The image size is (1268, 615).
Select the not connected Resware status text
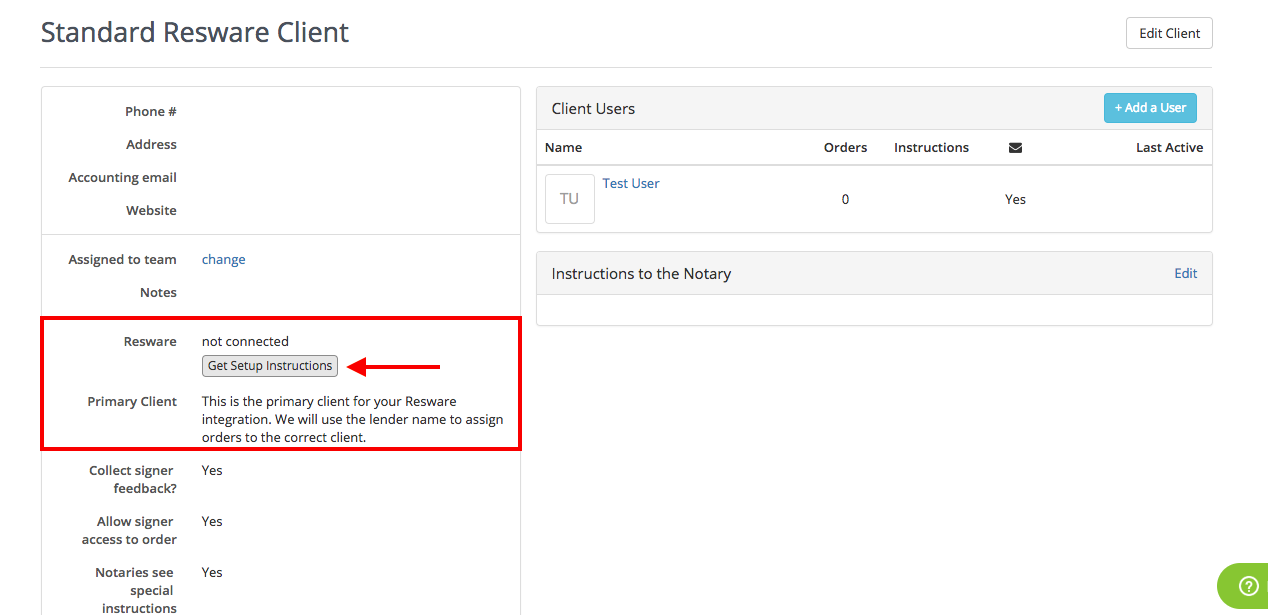click(245, 341)
